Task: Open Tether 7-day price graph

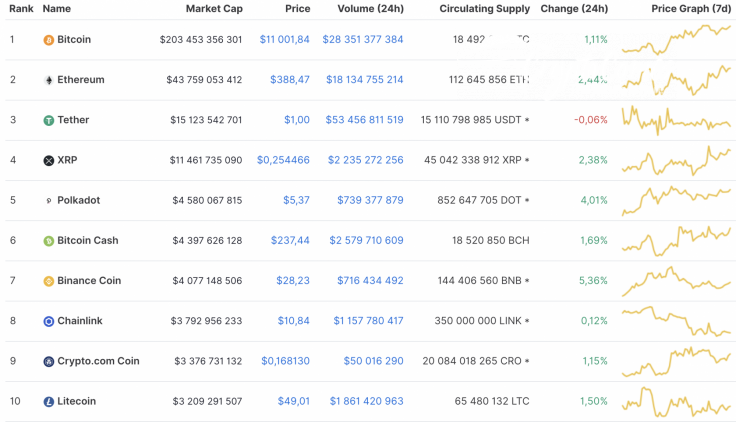Action: (676, 120)
